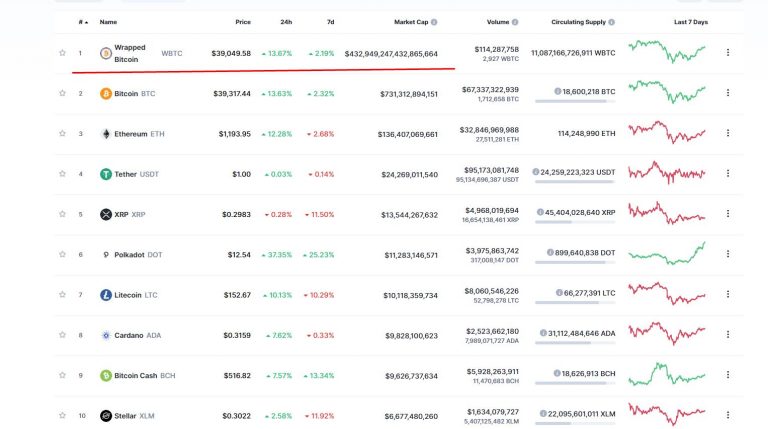Sort by 24h column header
Viewport: 768px width, 429px height.
coord(286,22)
